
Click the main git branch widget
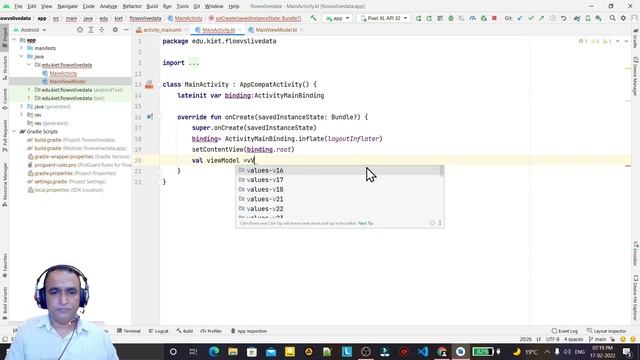(598, 339)
